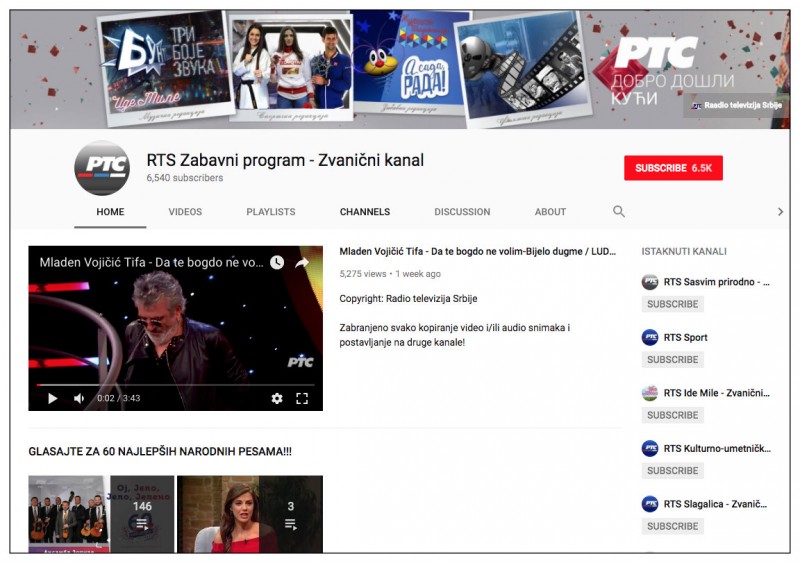Subscribe to RTS Kulturno-umetnički channel

[x=672, y=471]
